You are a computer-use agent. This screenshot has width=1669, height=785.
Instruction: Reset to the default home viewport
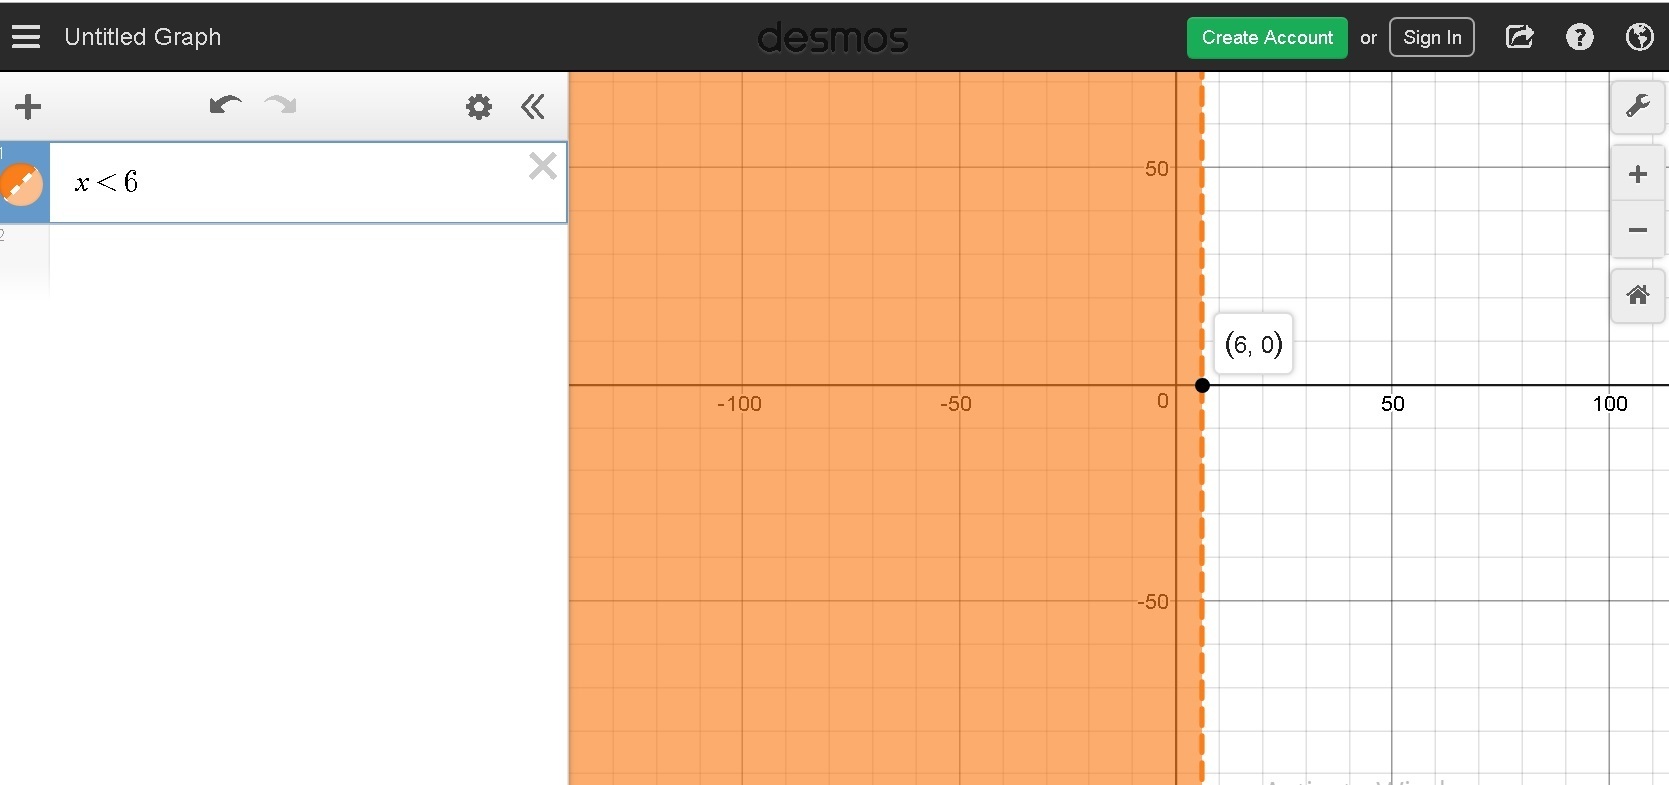coord(1637,295)
